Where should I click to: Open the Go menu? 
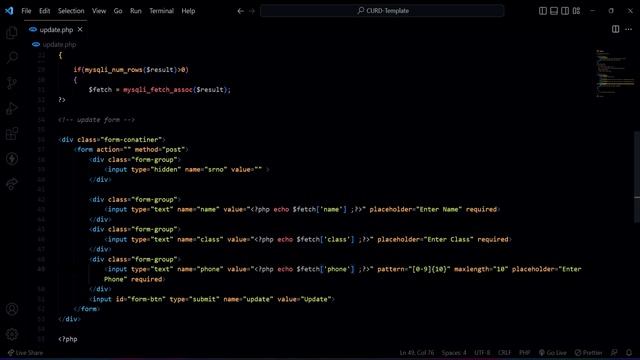pos(118,11)
